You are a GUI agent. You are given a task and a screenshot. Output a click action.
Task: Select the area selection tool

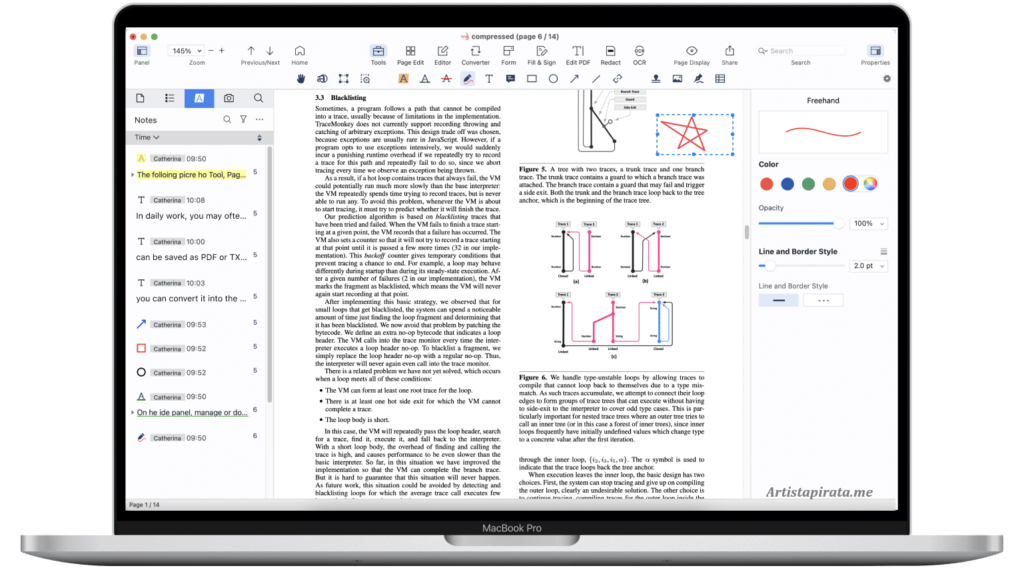coord(344,78)
